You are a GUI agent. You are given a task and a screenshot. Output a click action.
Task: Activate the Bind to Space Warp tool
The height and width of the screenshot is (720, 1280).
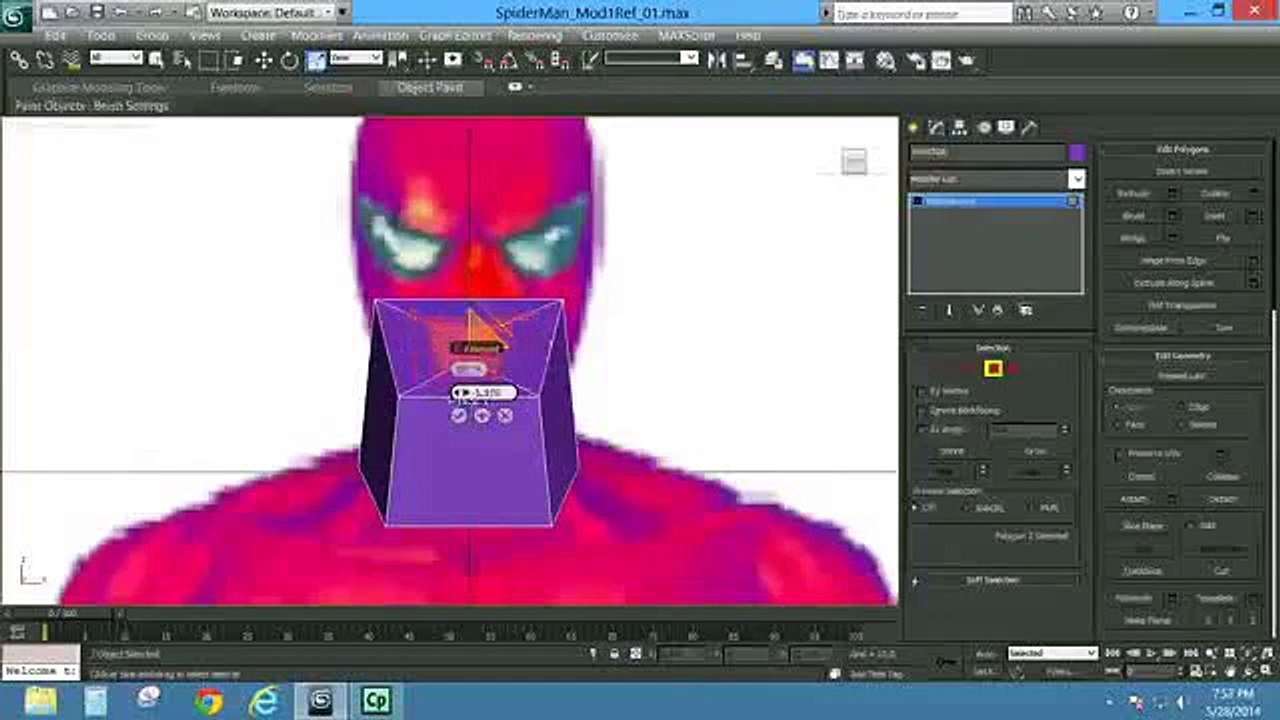[x=70, y=60]
